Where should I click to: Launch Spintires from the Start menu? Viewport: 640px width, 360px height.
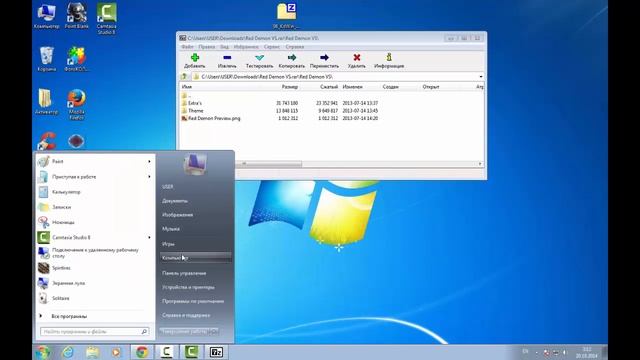tap(94, 268)
